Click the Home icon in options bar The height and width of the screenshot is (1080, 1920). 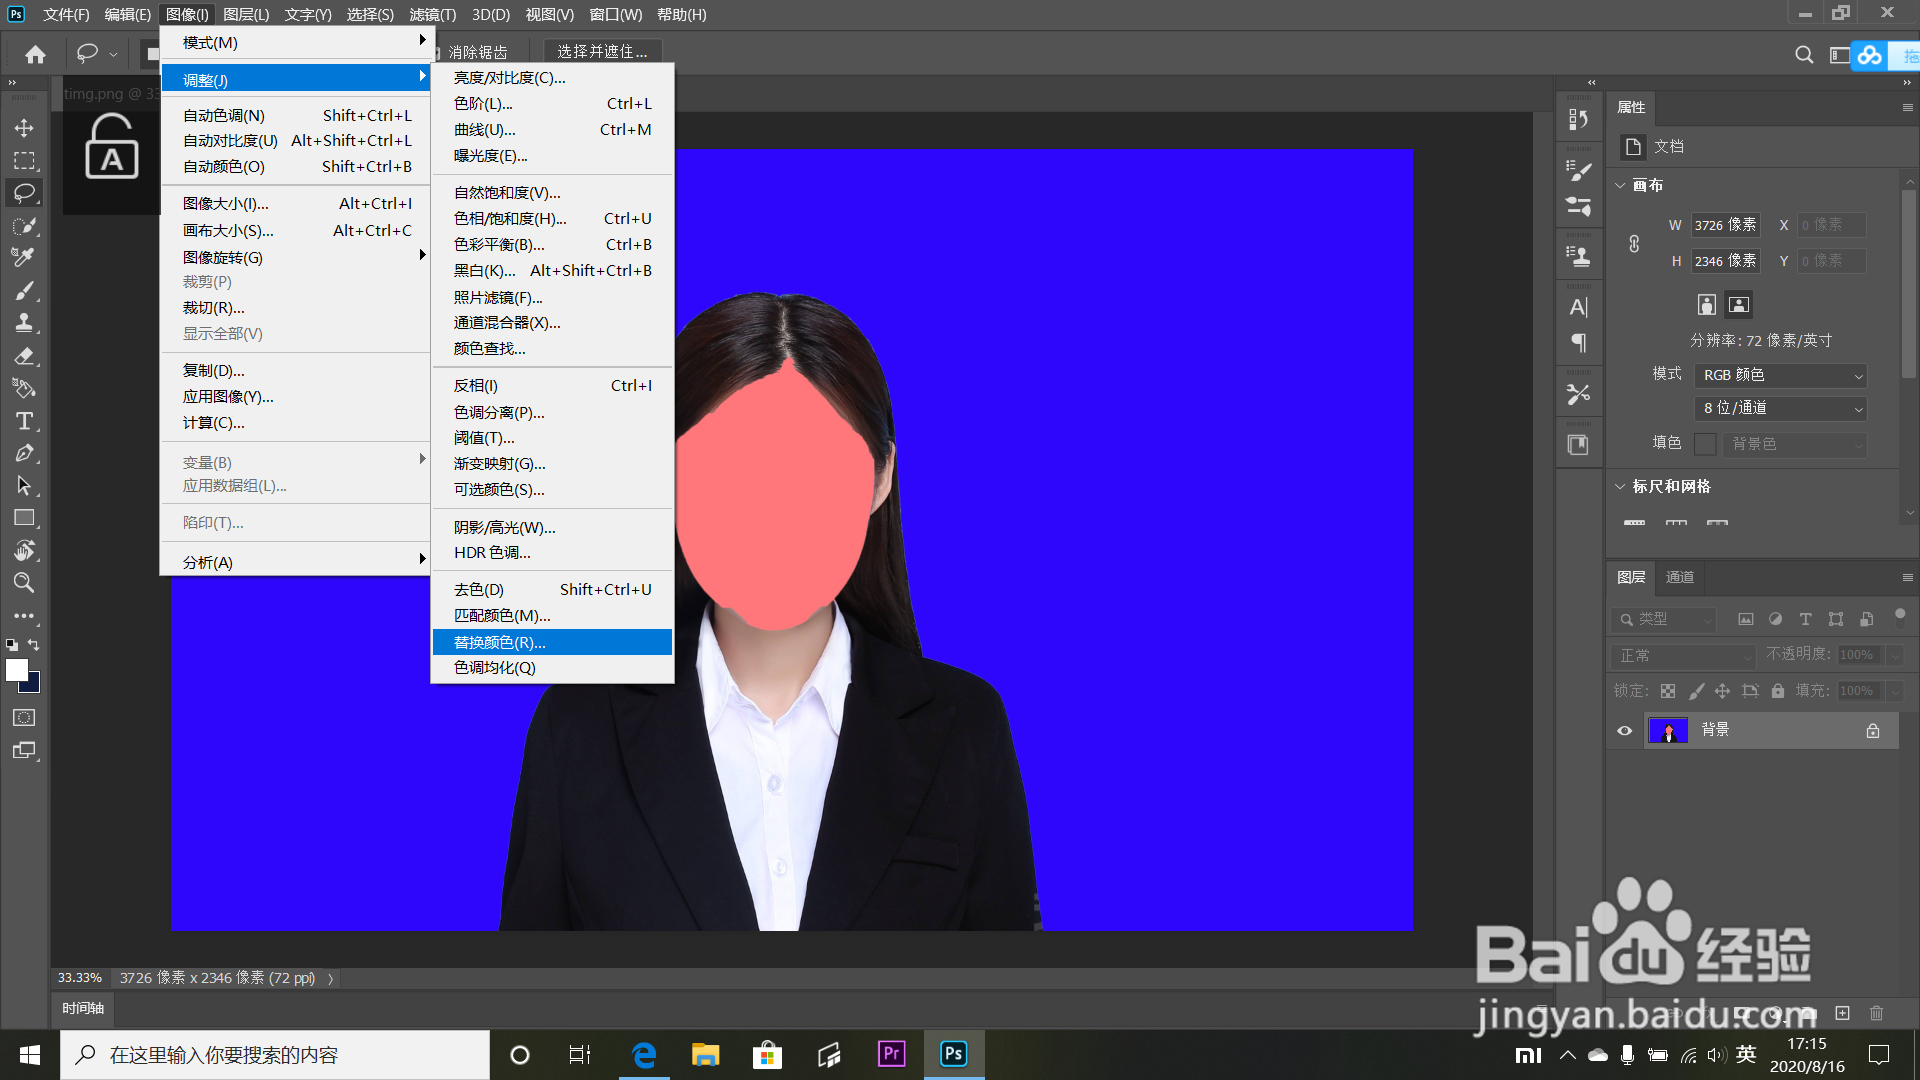36,54
